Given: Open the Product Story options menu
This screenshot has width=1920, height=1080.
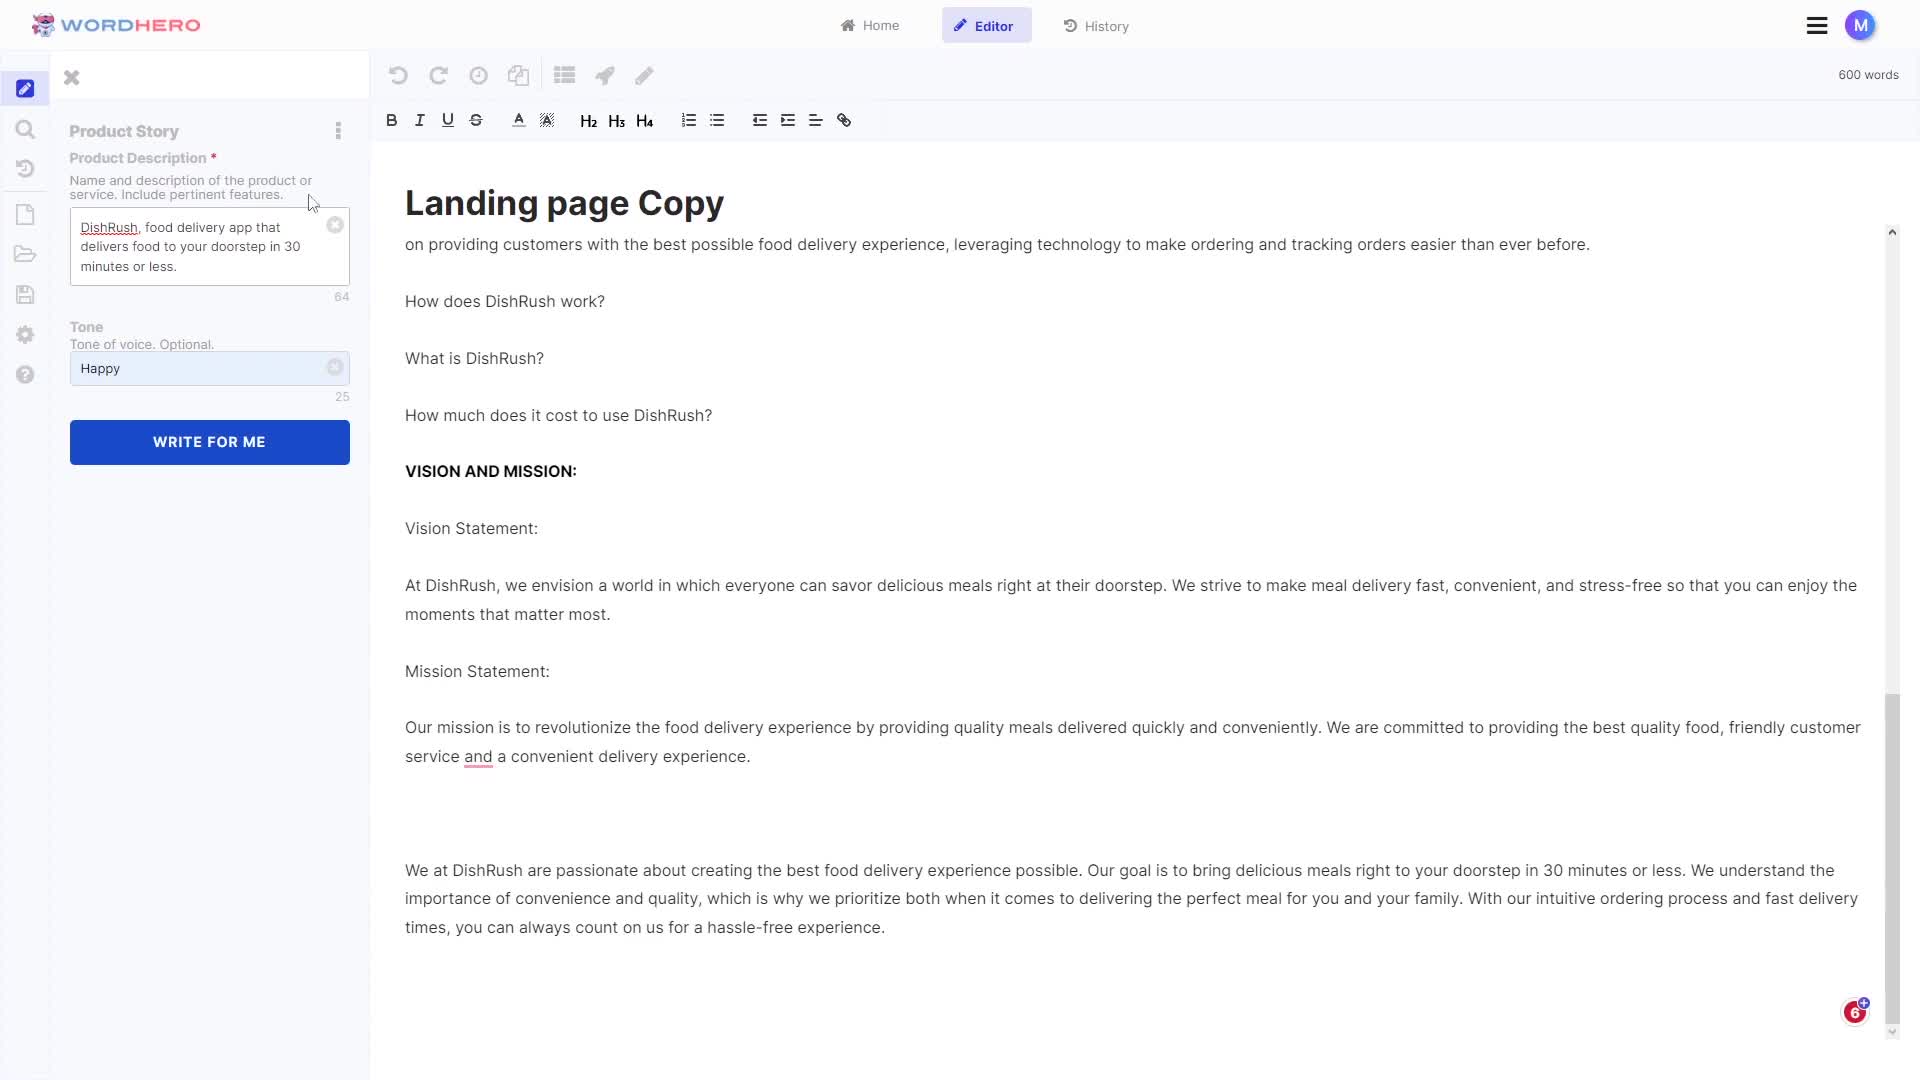Looking at the screenshot, I should coord(338,131).
